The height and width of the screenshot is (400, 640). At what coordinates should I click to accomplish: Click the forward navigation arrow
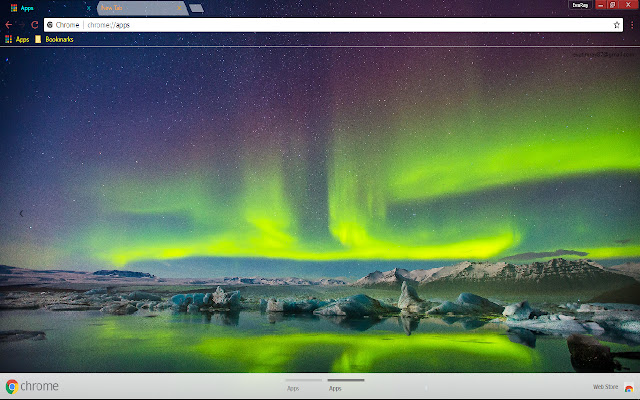(x=22, y=25)
